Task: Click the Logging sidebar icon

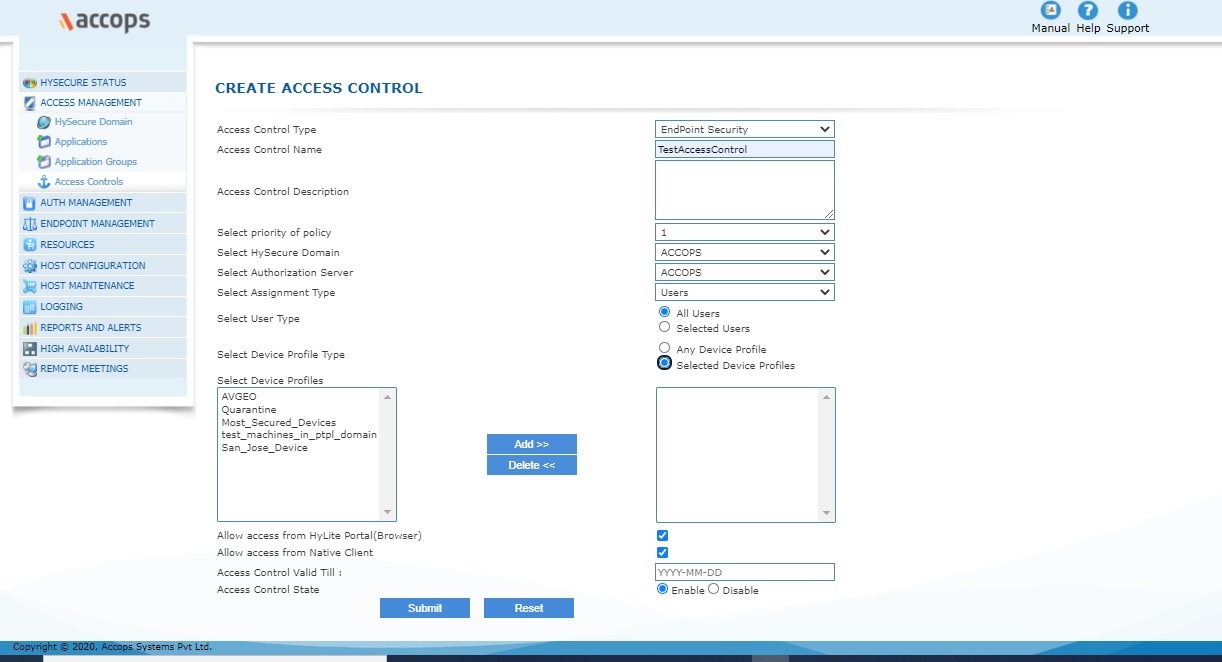Action: click(x=30, y=307)
